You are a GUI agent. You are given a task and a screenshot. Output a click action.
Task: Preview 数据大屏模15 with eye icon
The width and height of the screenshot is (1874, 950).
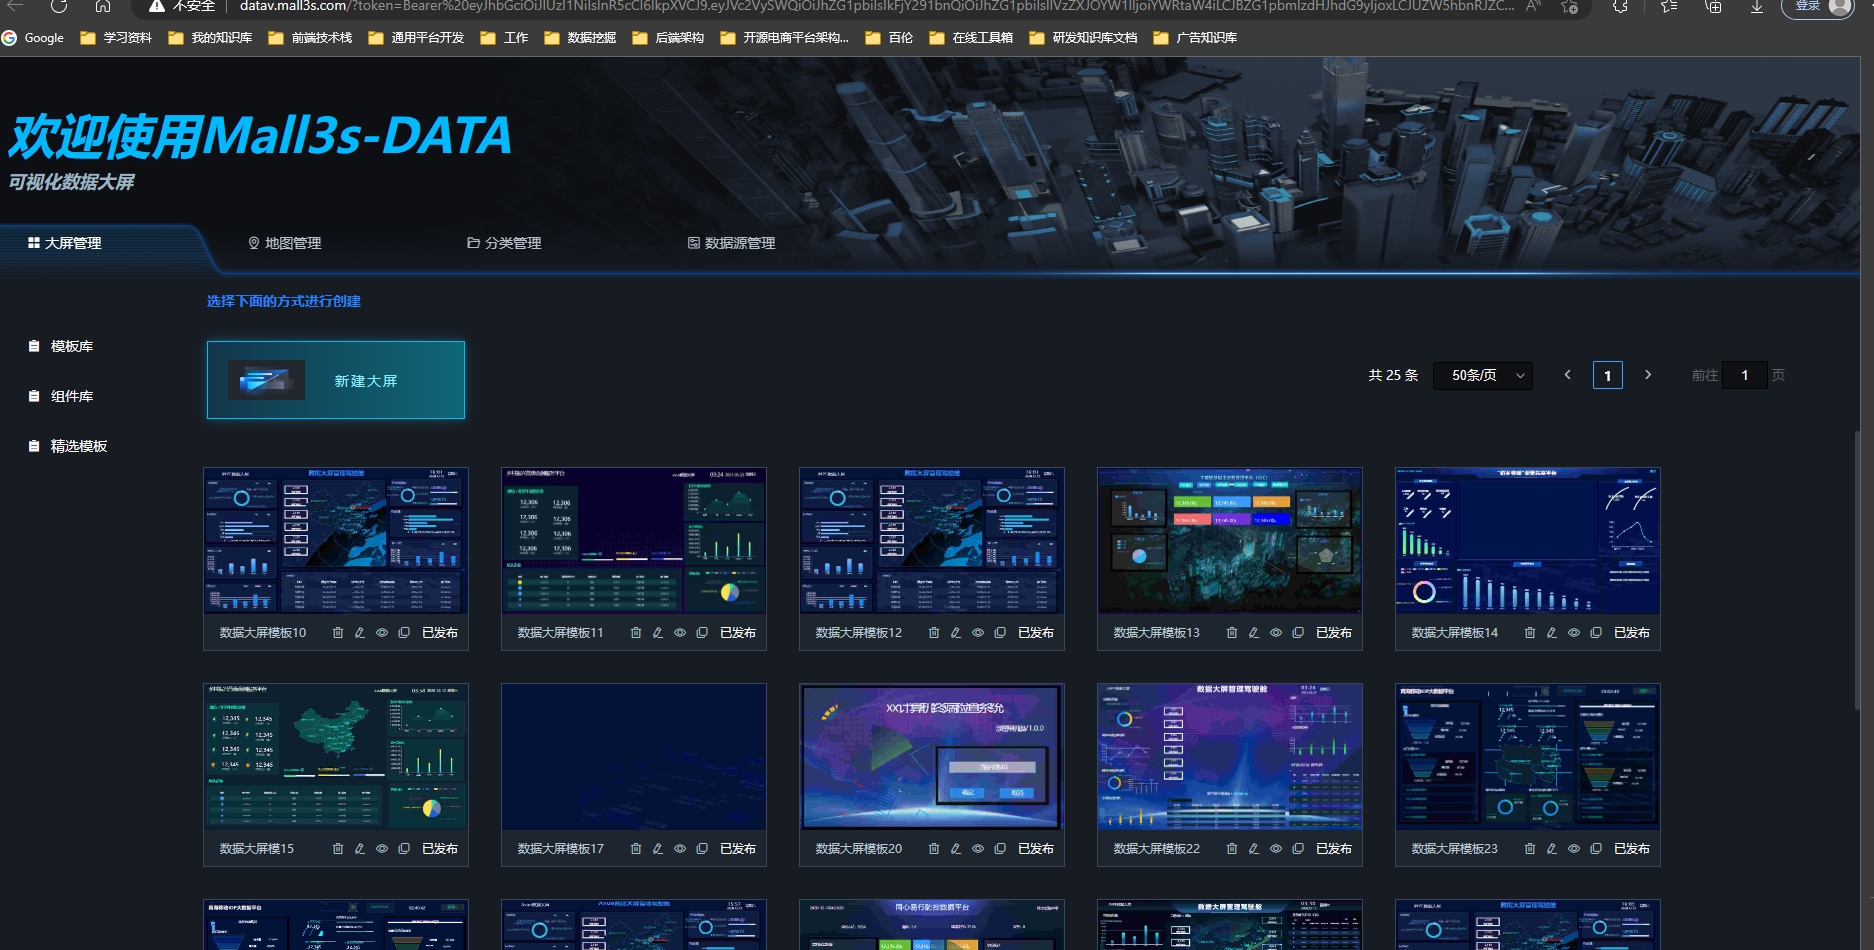[x=382, y=849]
